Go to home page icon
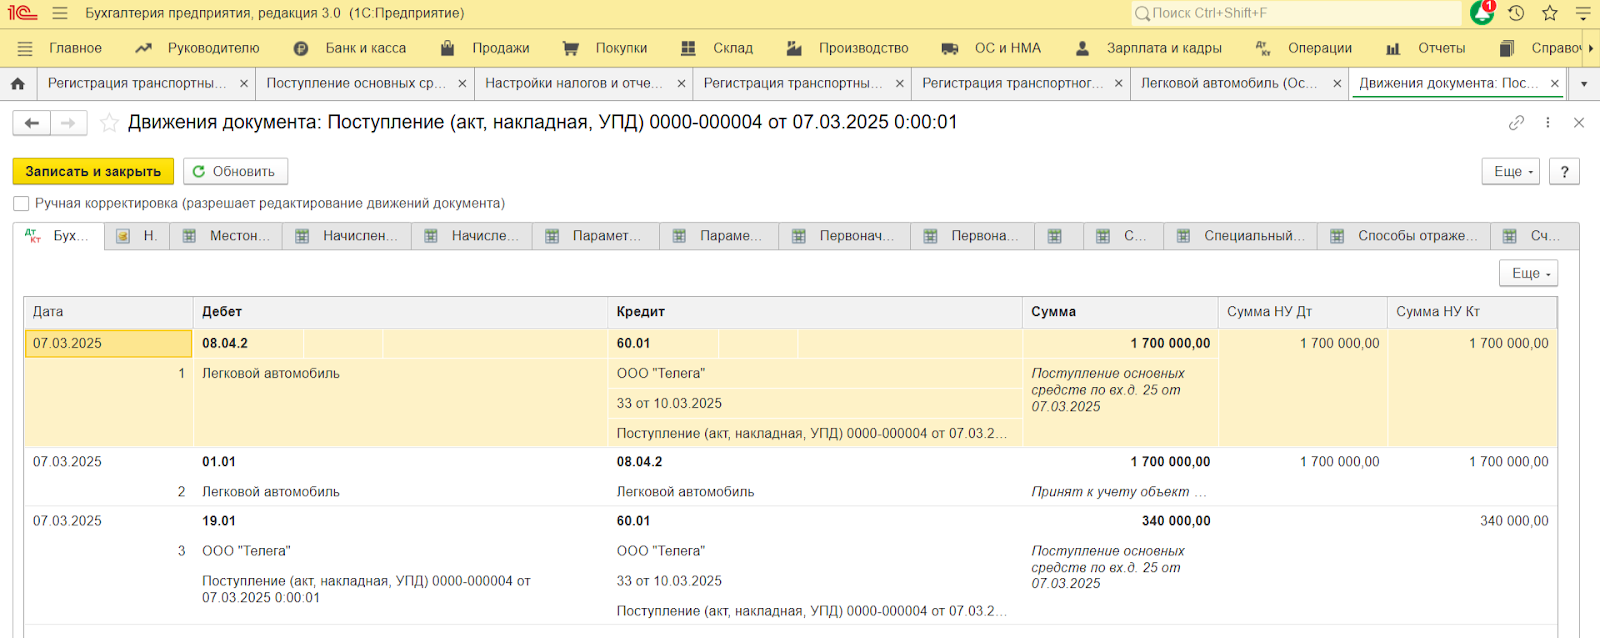The width and height of the screenshot is (1600, 638). pos(18,83)
